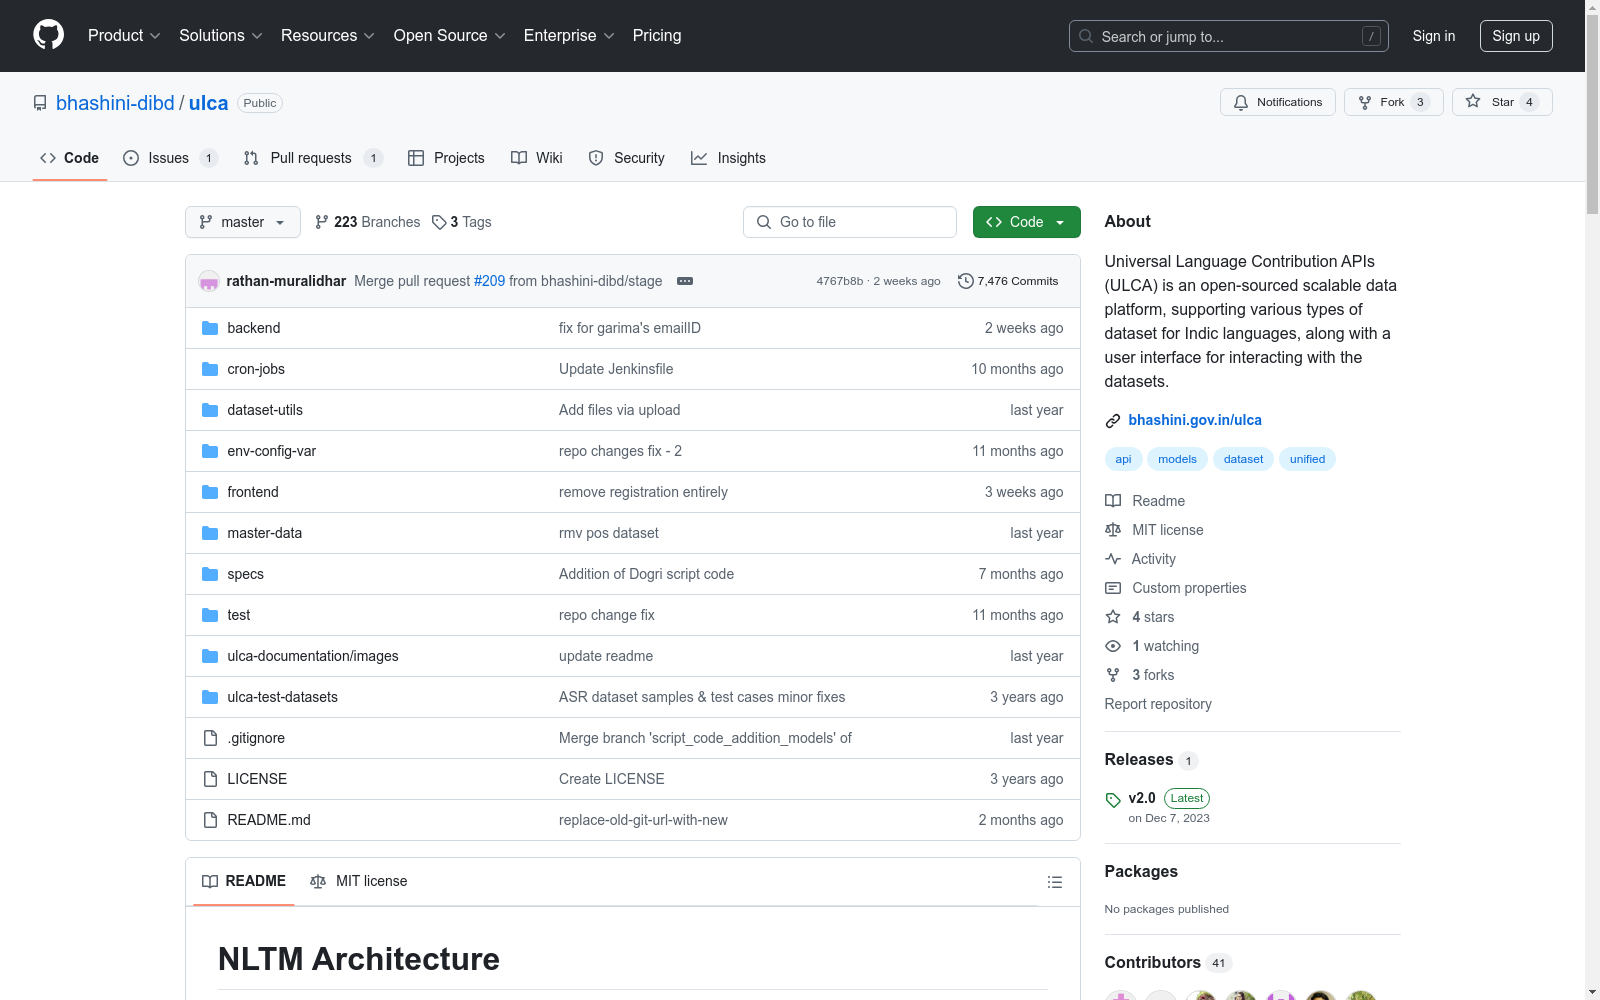Click the 3 forks link in About

click(x=1153, y=675)
